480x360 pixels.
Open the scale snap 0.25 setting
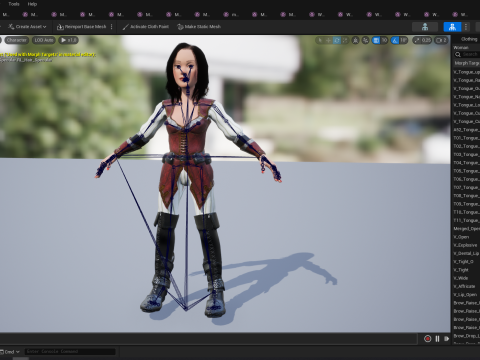pos(422,40)
